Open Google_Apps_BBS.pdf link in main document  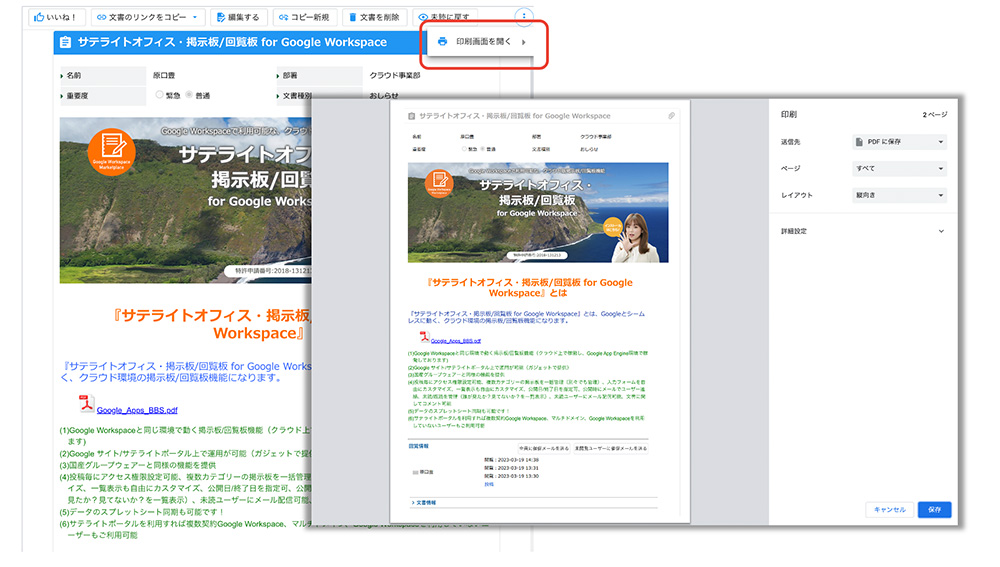(137, 410)
